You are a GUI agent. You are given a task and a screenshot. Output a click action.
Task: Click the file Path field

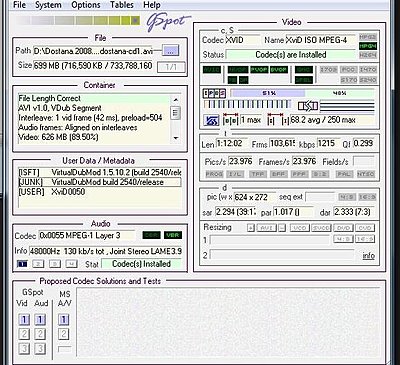93,51
